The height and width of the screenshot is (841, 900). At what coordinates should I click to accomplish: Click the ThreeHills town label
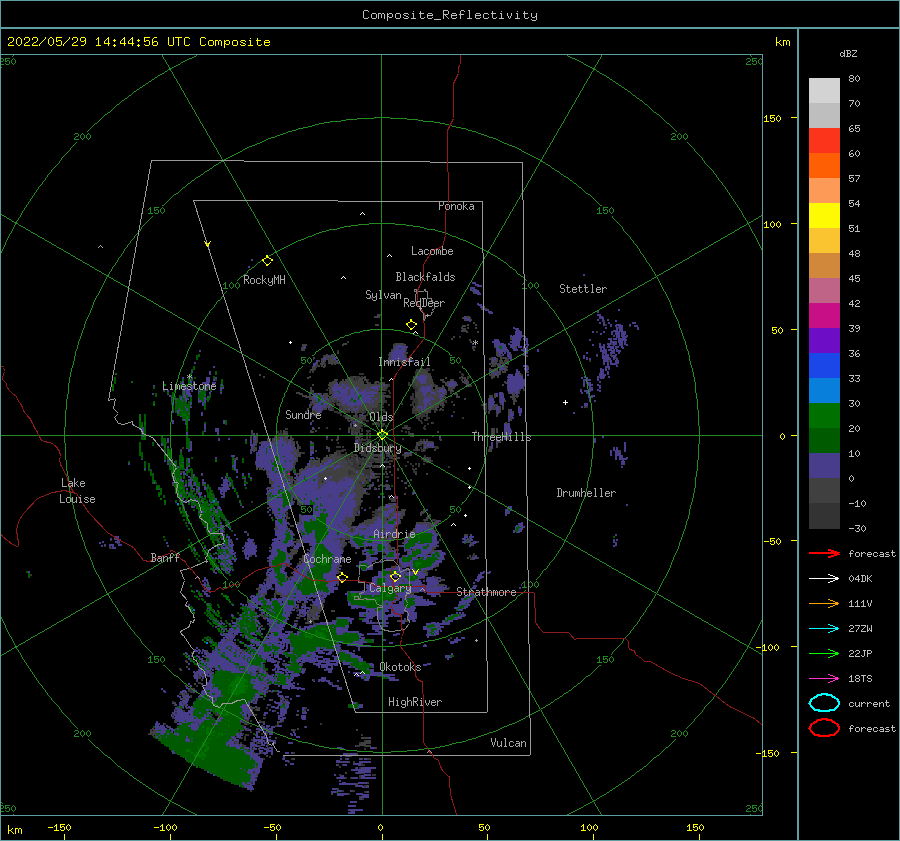pos(501,437)
